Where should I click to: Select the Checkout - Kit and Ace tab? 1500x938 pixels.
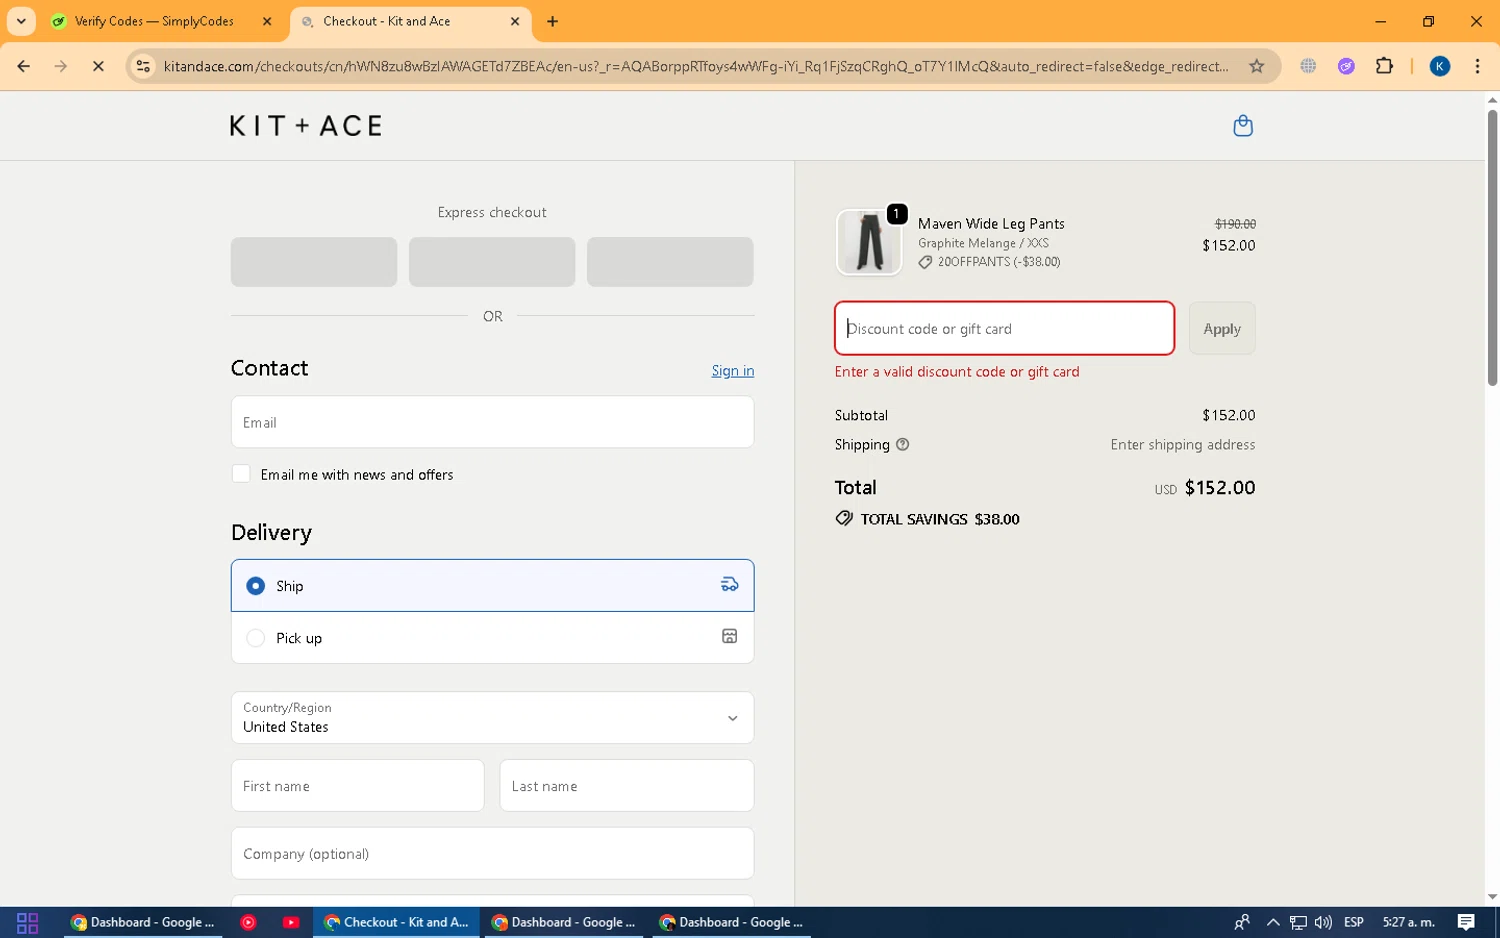click(410, 21)
